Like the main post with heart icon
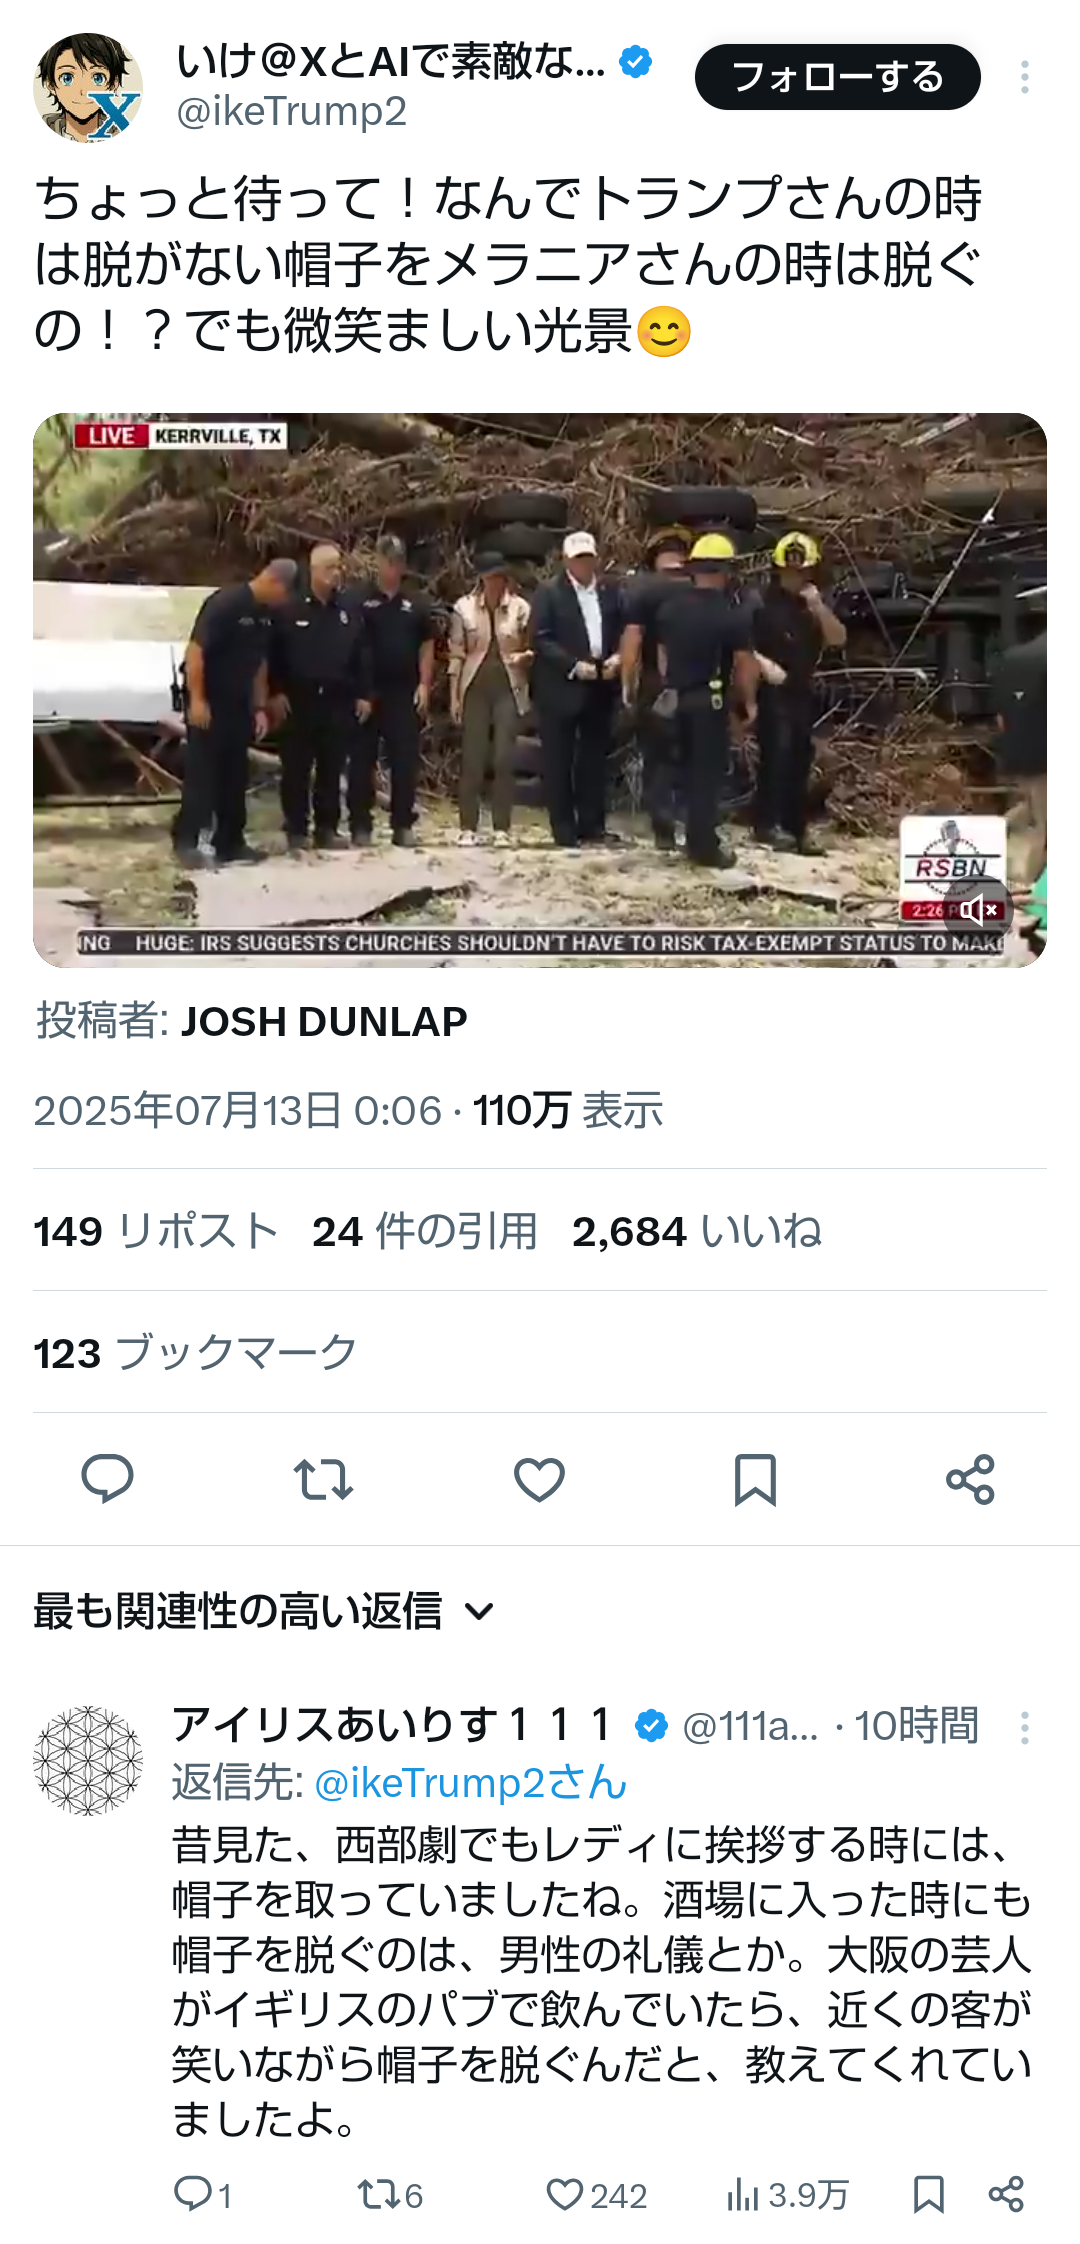 point(539,1479)
